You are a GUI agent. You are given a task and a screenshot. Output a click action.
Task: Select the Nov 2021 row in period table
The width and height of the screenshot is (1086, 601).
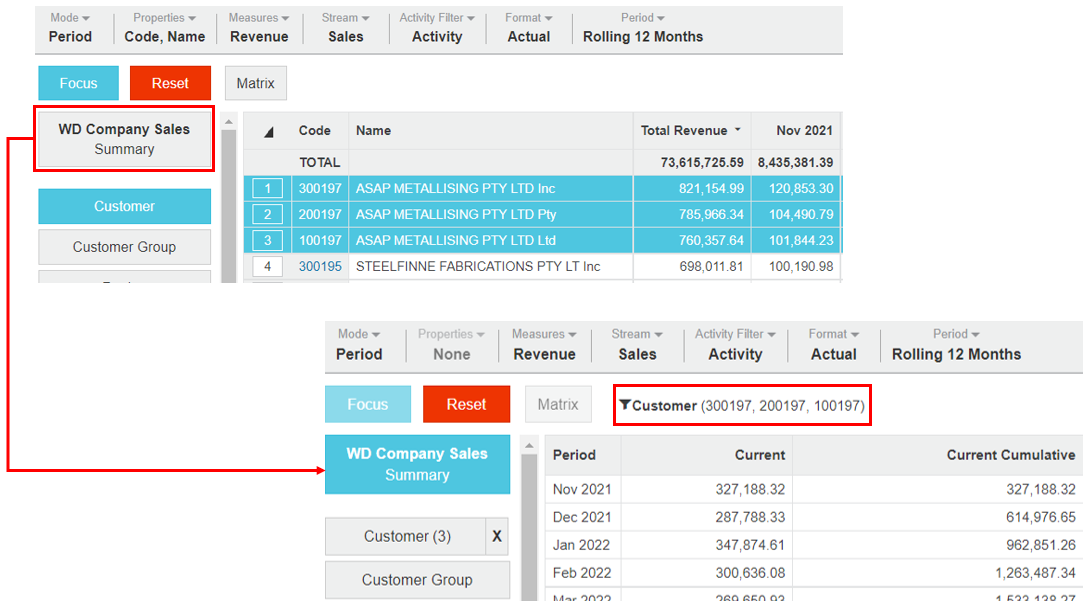(x=581, y=489)
